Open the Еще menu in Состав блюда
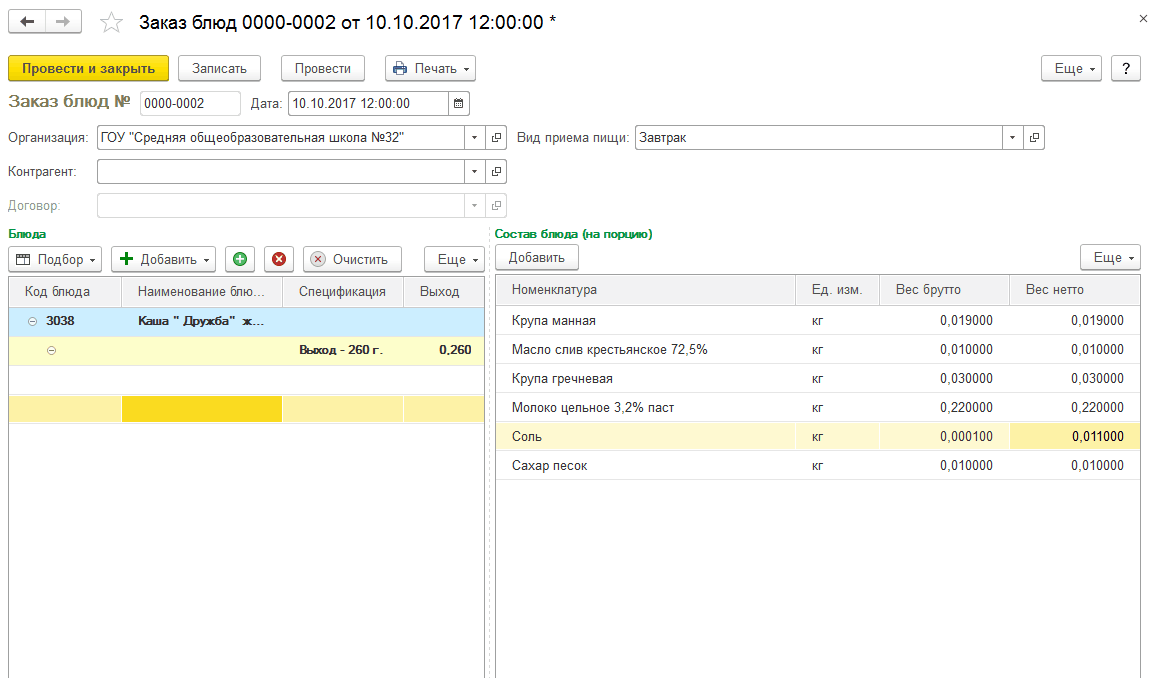Image resolution: width=1151 pixels, height=678 pixels. click(1110, 258)
